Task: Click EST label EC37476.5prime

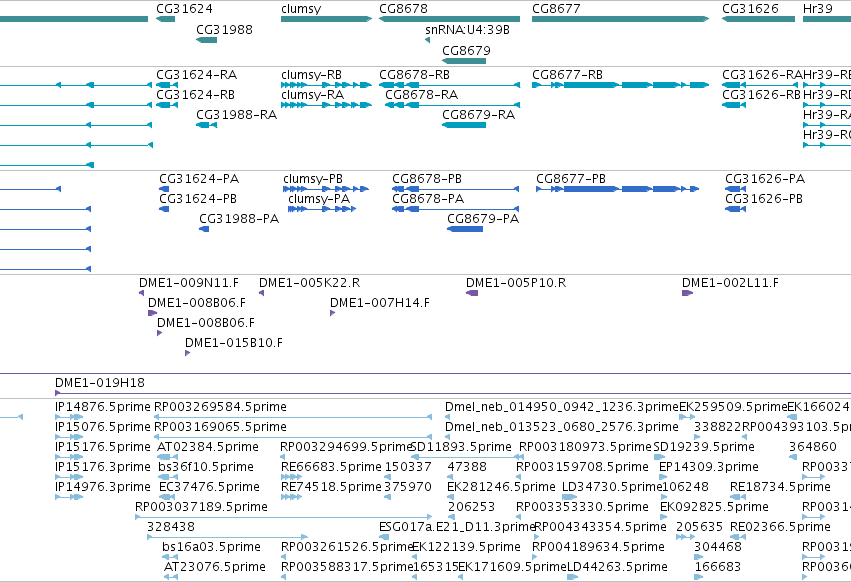Action: [209, 488]
